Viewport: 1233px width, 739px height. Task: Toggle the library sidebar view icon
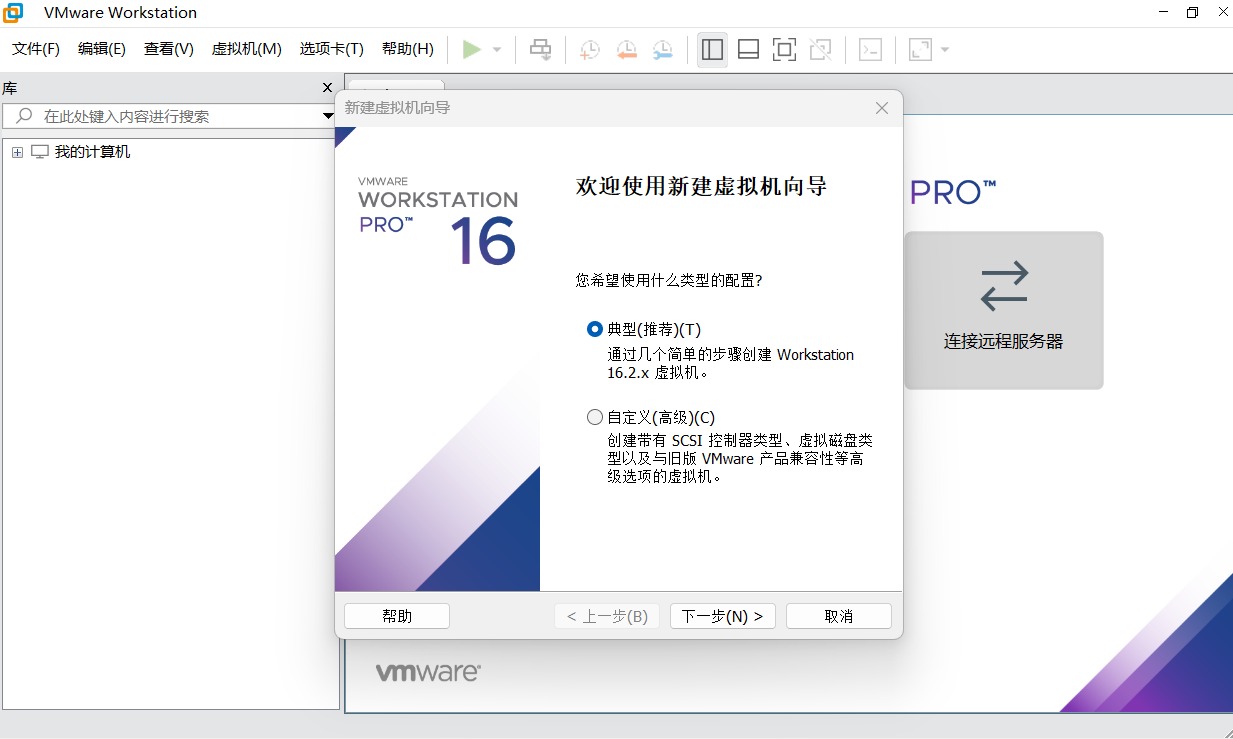pyautogui.click(x=712, y=49)
